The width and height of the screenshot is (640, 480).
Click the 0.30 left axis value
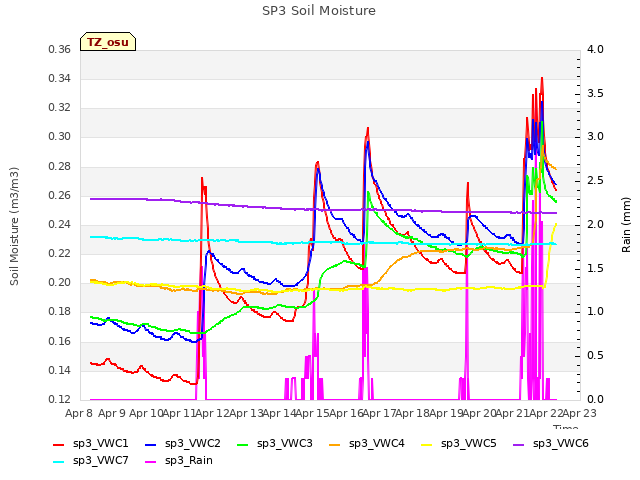point(60,137)
